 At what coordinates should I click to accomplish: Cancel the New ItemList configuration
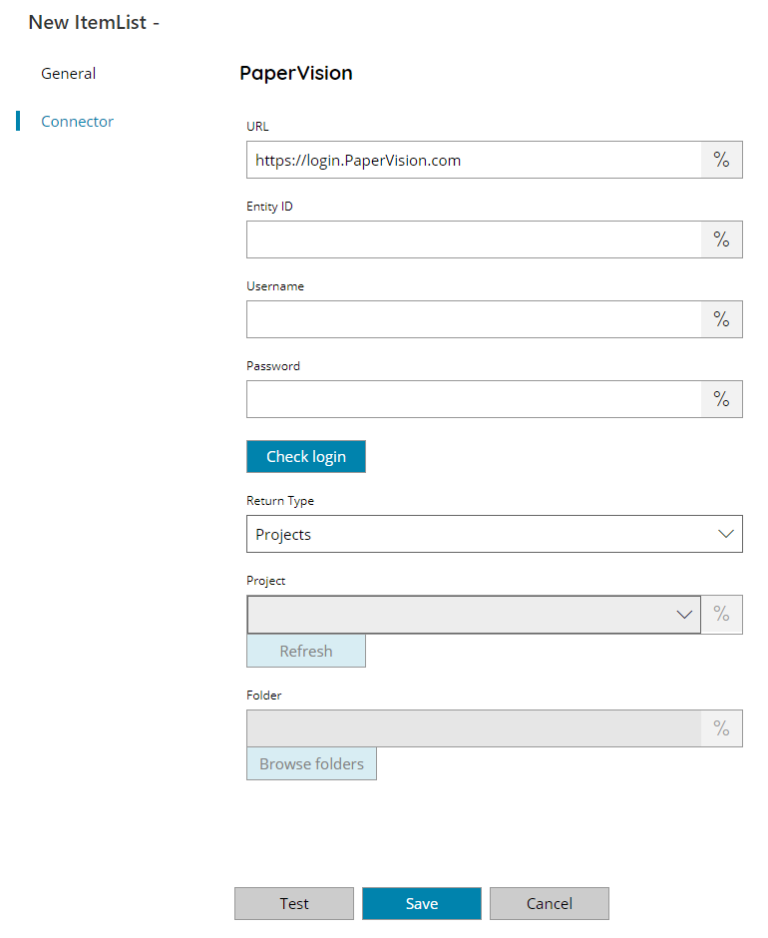[549, 903]
